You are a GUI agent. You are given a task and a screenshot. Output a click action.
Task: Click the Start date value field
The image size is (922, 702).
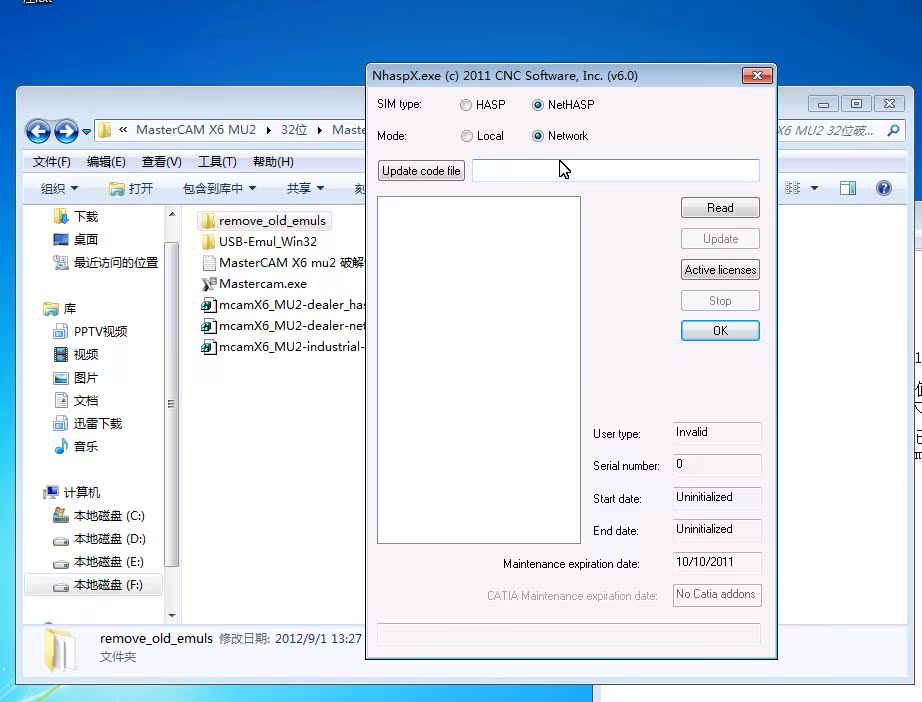717,497
